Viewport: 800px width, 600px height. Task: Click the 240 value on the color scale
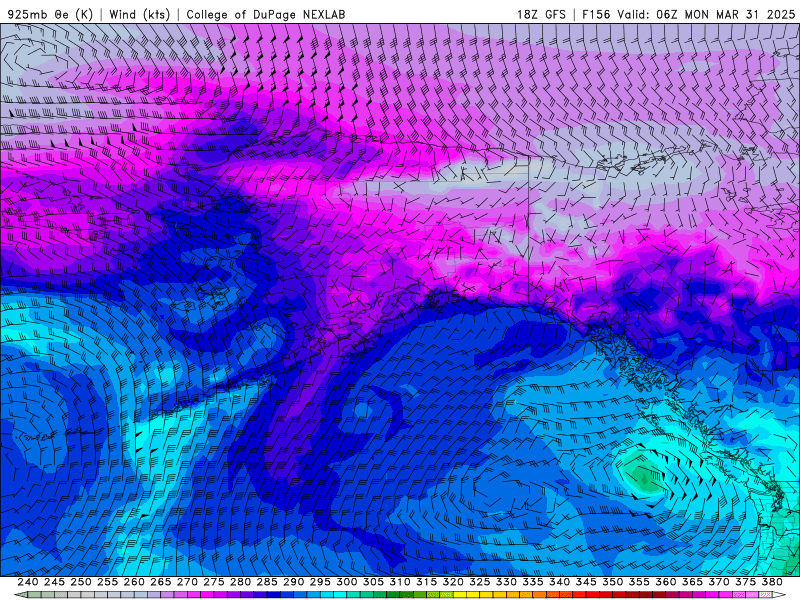pos(28,582)
